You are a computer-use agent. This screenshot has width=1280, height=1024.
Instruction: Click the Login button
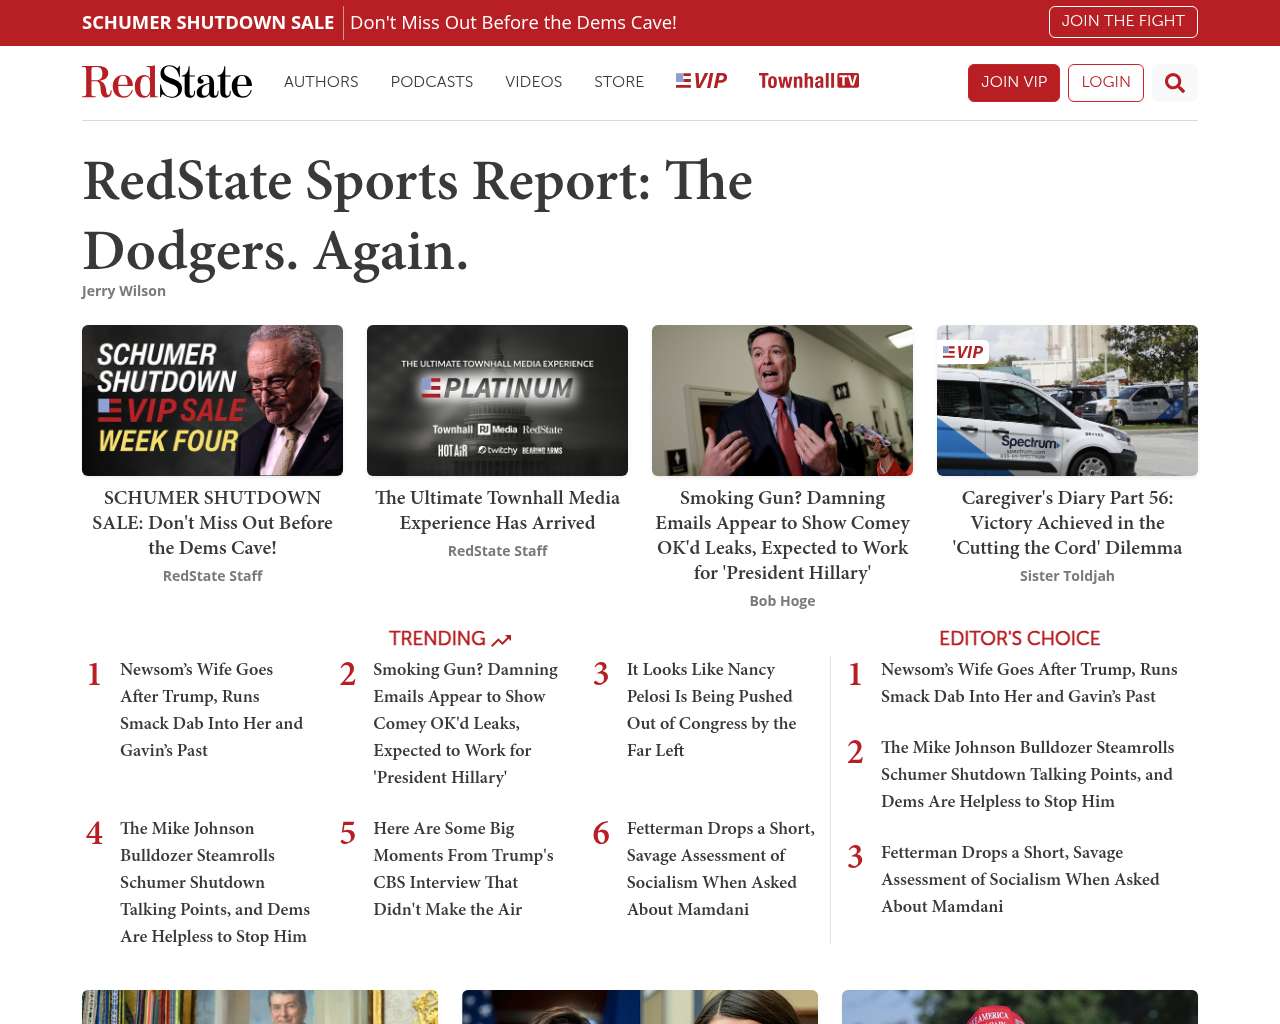click(1105, 83)
